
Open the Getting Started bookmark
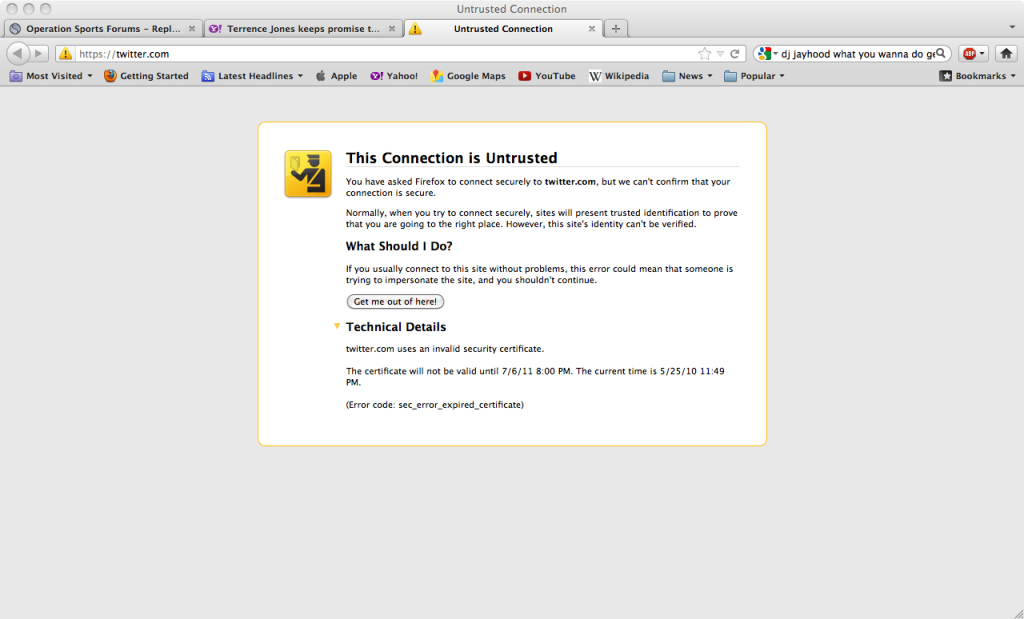[x=146, y=76]
